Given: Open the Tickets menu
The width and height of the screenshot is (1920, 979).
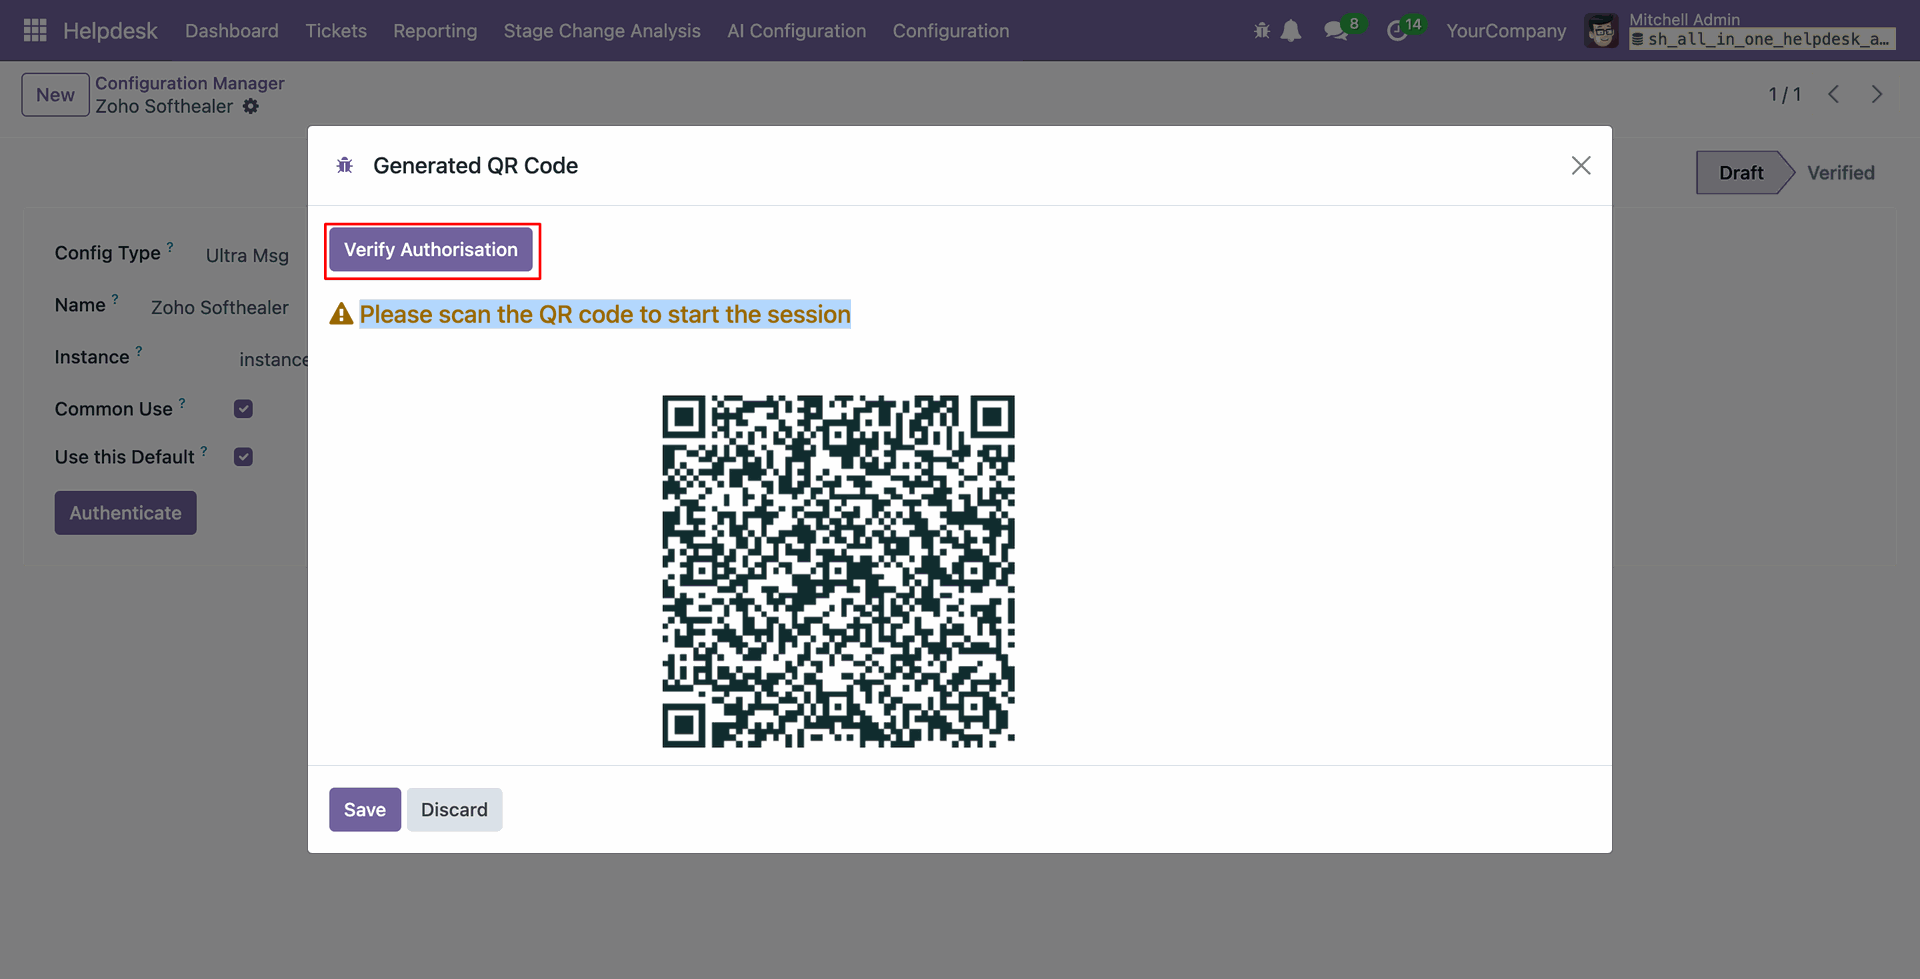Looking at the screenshot, I should 336,31.
